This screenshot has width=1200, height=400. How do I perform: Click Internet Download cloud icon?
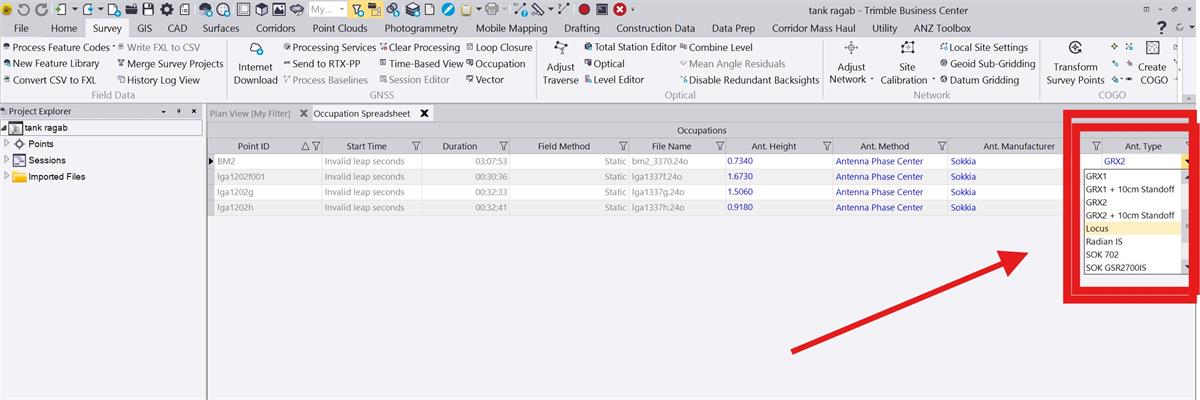pyautogui.click(x=256, y=48)
